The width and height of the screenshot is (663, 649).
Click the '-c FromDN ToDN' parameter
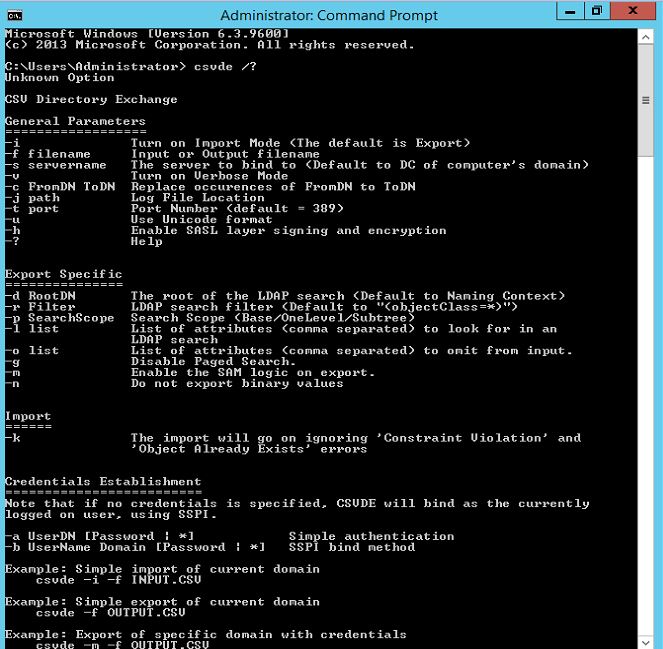(60, 187)
